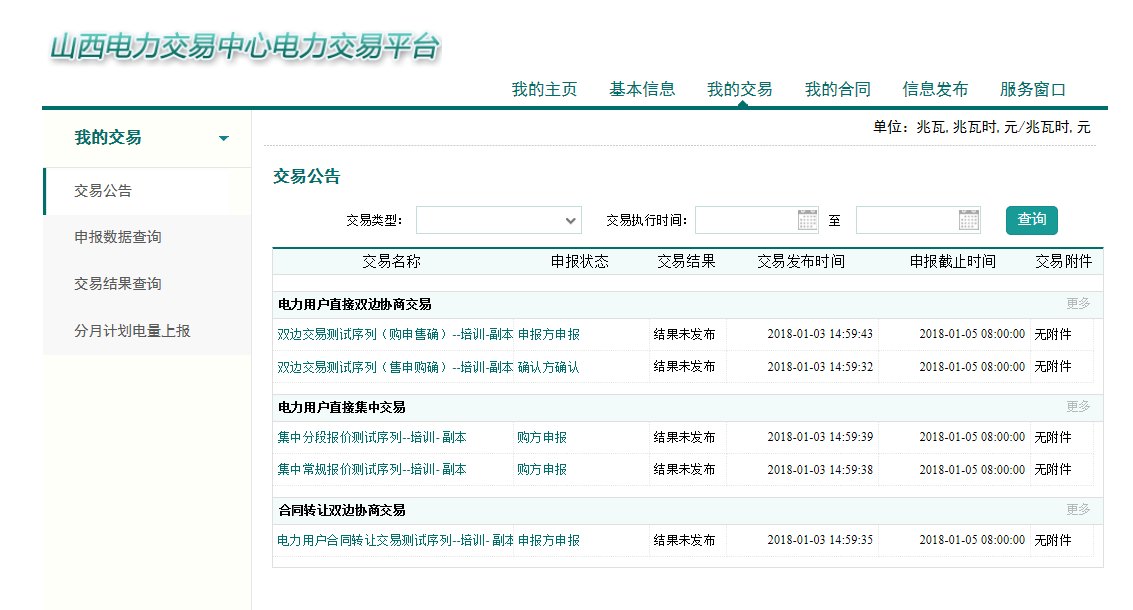Select the 服务窗口 tab
This screenshot has width=1133, height=610.
point(1032,89)
